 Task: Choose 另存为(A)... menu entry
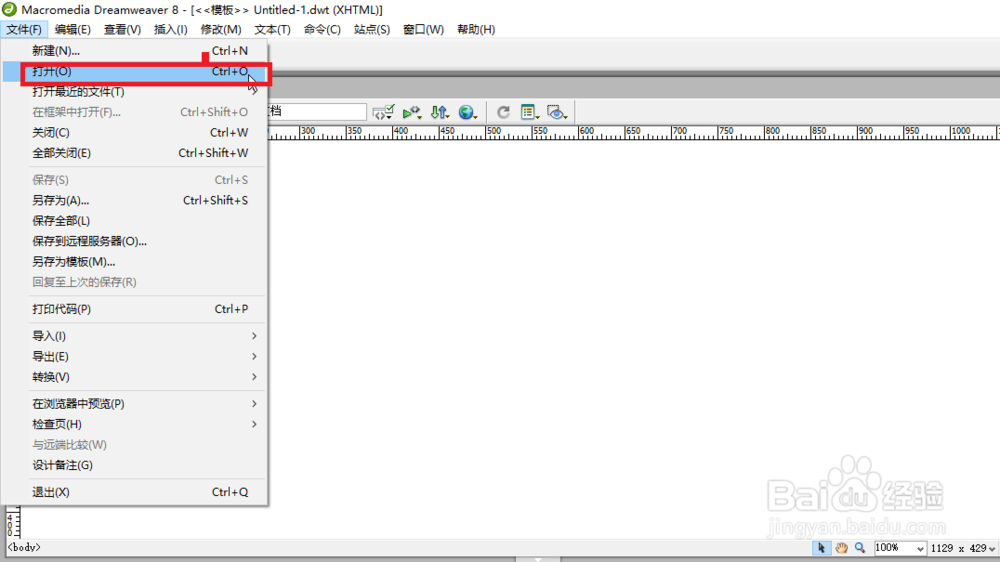click(133, 200)
